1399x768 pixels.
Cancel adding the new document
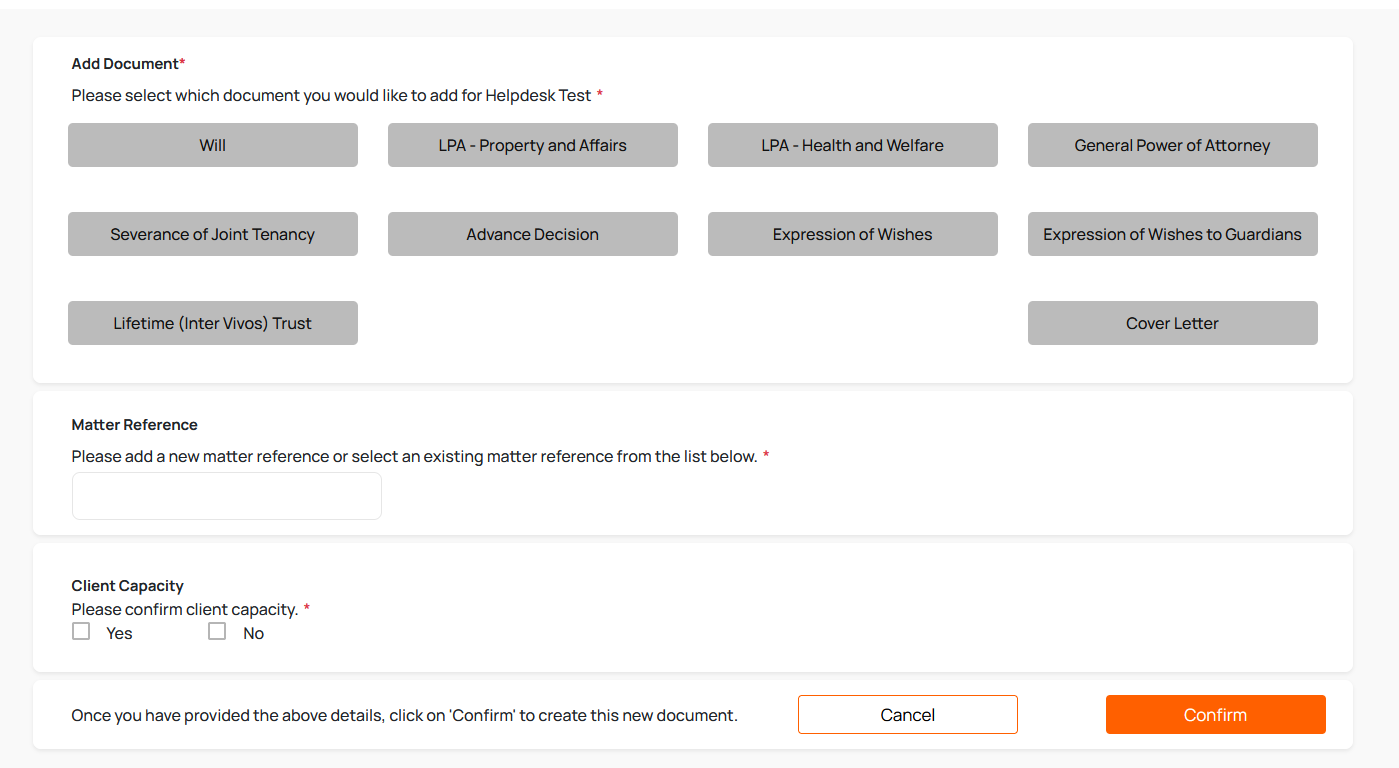pyautogui.click(x=907, y=715)
